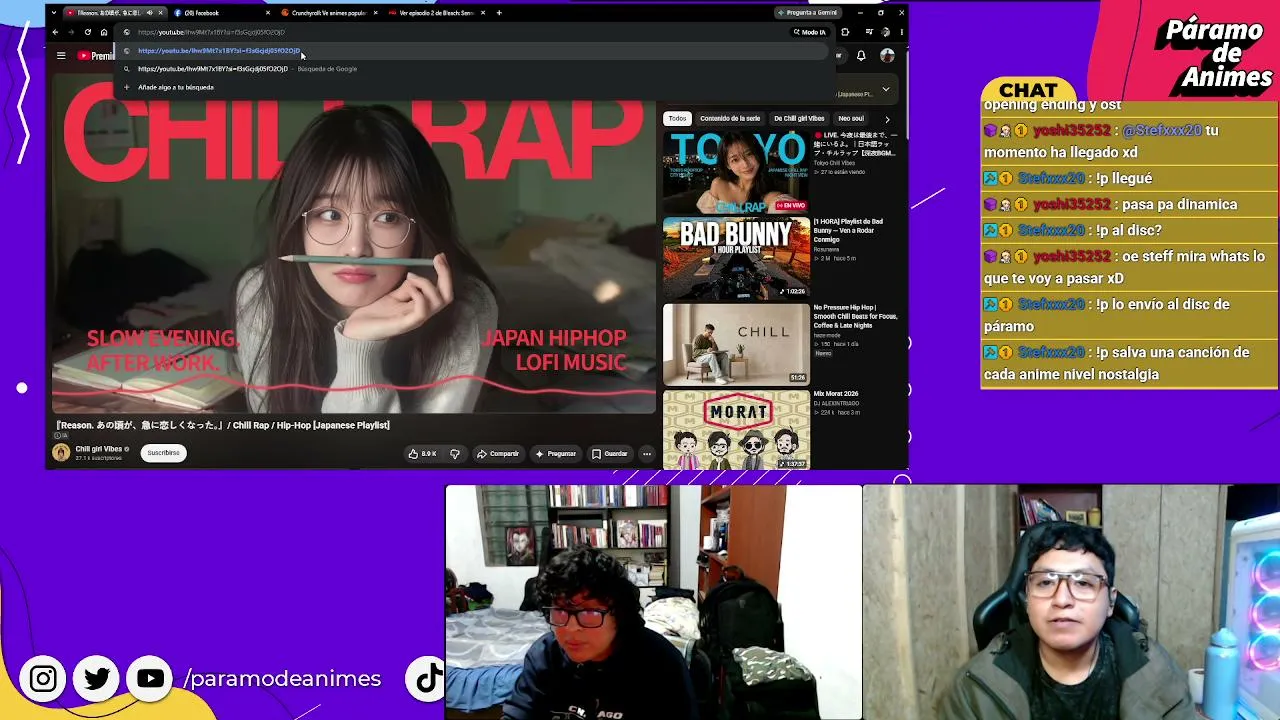Click Pregunta a Gemini button
Image resolution: width=1280 pixels, height=720 pixels.
click(x=807, y=13)
